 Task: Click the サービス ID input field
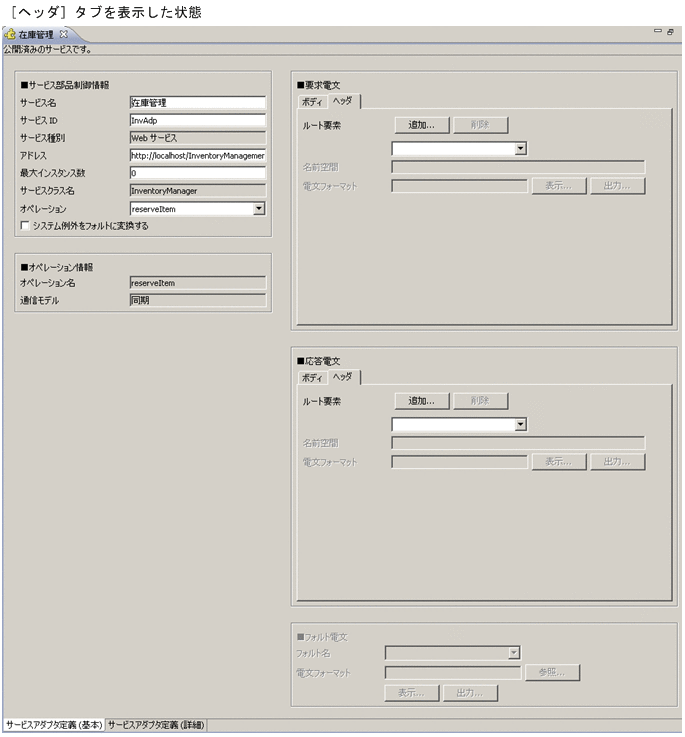click(197, 120)
